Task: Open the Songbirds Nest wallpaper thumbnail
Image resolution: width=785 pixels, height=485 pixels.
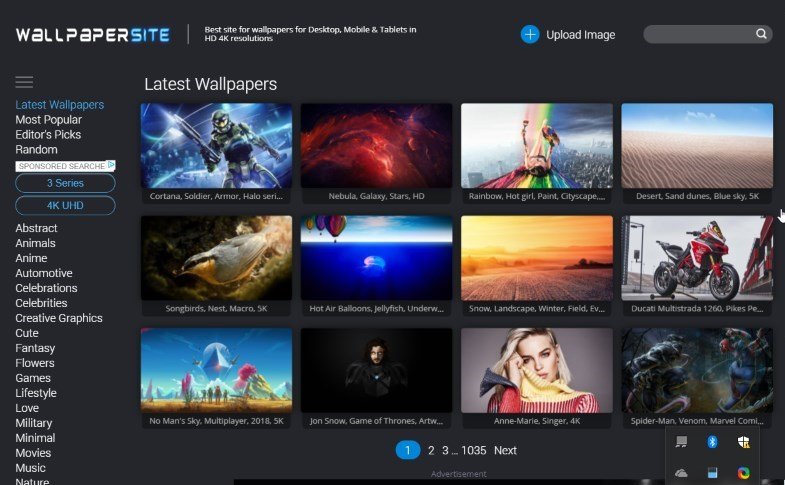Action: [x=216, y=258]
